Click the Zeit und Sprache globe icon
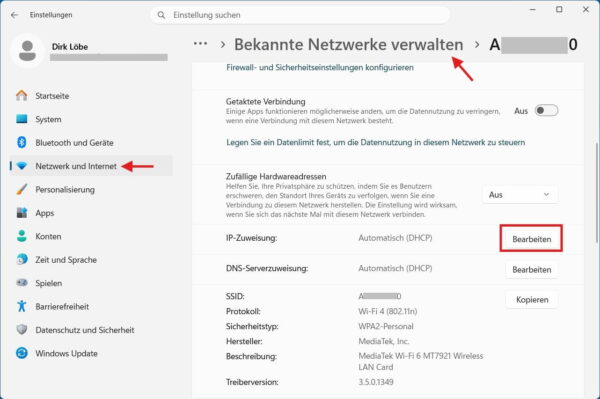The width and height of the screenshot is (600, 399). point(22,259)
